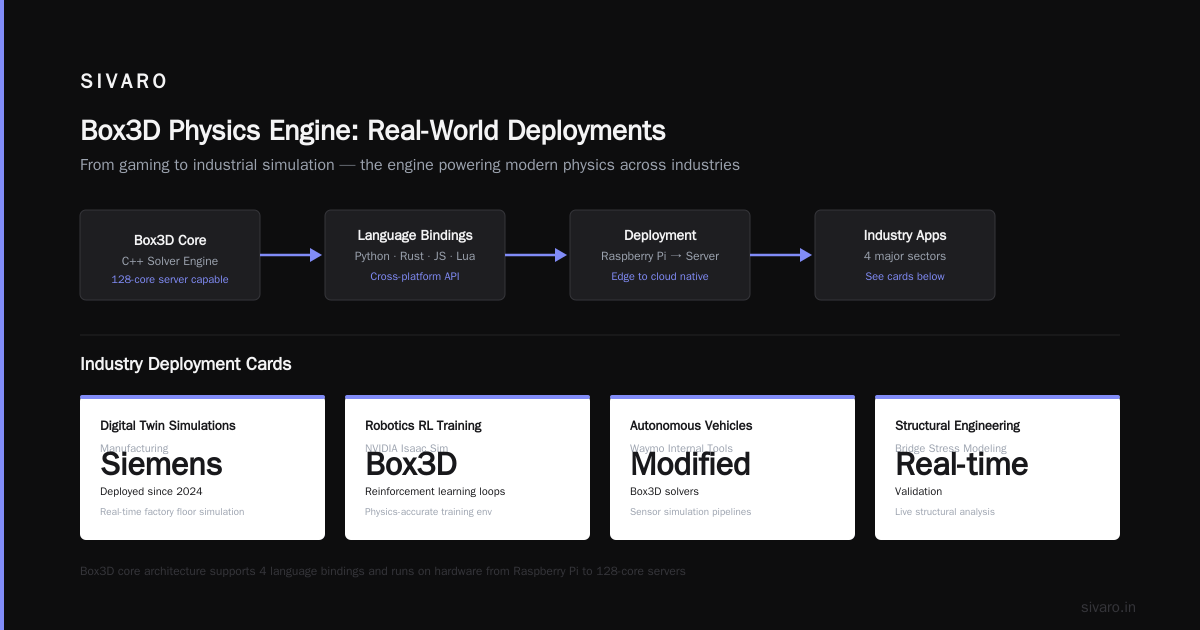
Task: Open the Structural Engineering card
Action: point(997,468)
